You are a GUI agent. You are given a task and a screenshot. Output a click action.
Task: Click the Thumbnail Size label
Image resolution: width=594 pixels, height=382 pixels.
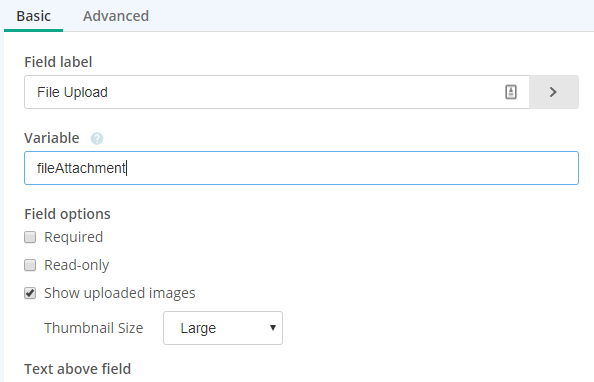tap(94, 328)
